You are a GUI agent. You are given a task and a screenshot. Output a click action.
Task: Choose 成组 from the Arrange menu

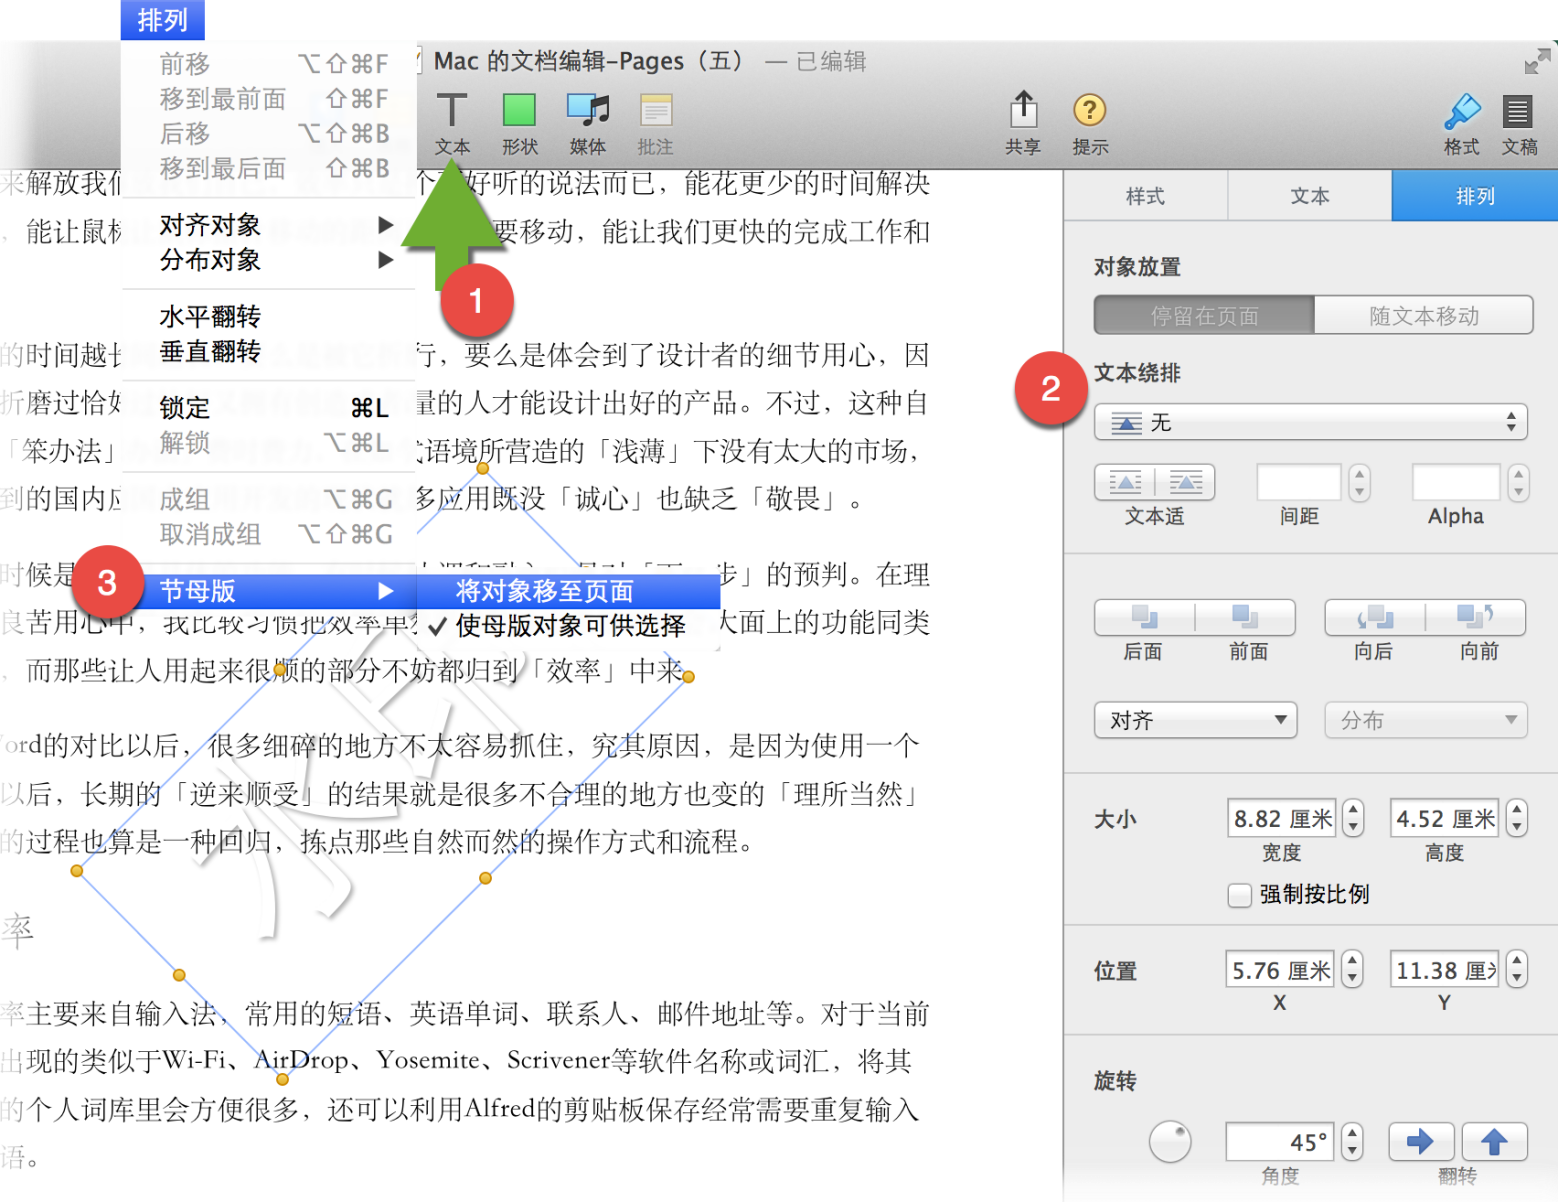click(269, 499)
